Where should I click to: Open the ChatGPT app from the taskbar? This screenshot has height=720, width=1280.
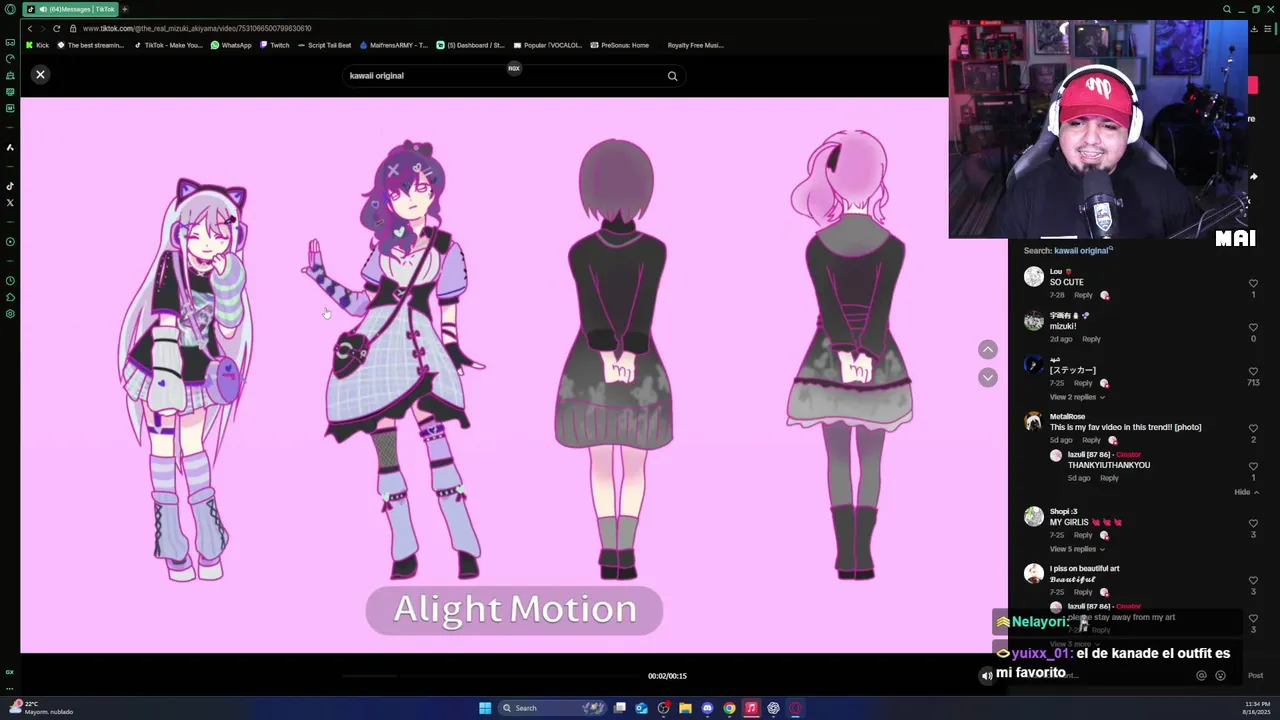(x=773, y=708)
